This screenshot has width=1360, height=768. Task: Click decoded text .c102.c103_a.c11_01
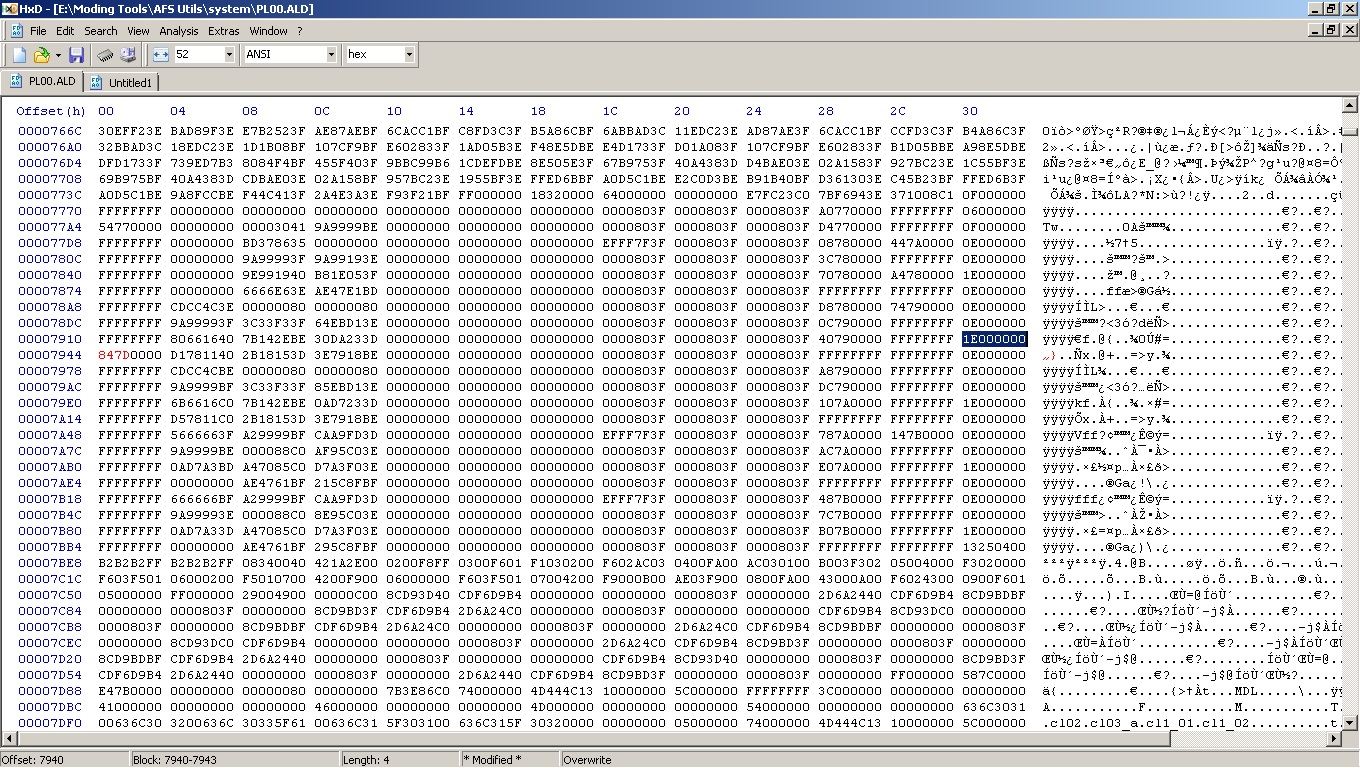pyautogui.click(x=1118, y=723)
